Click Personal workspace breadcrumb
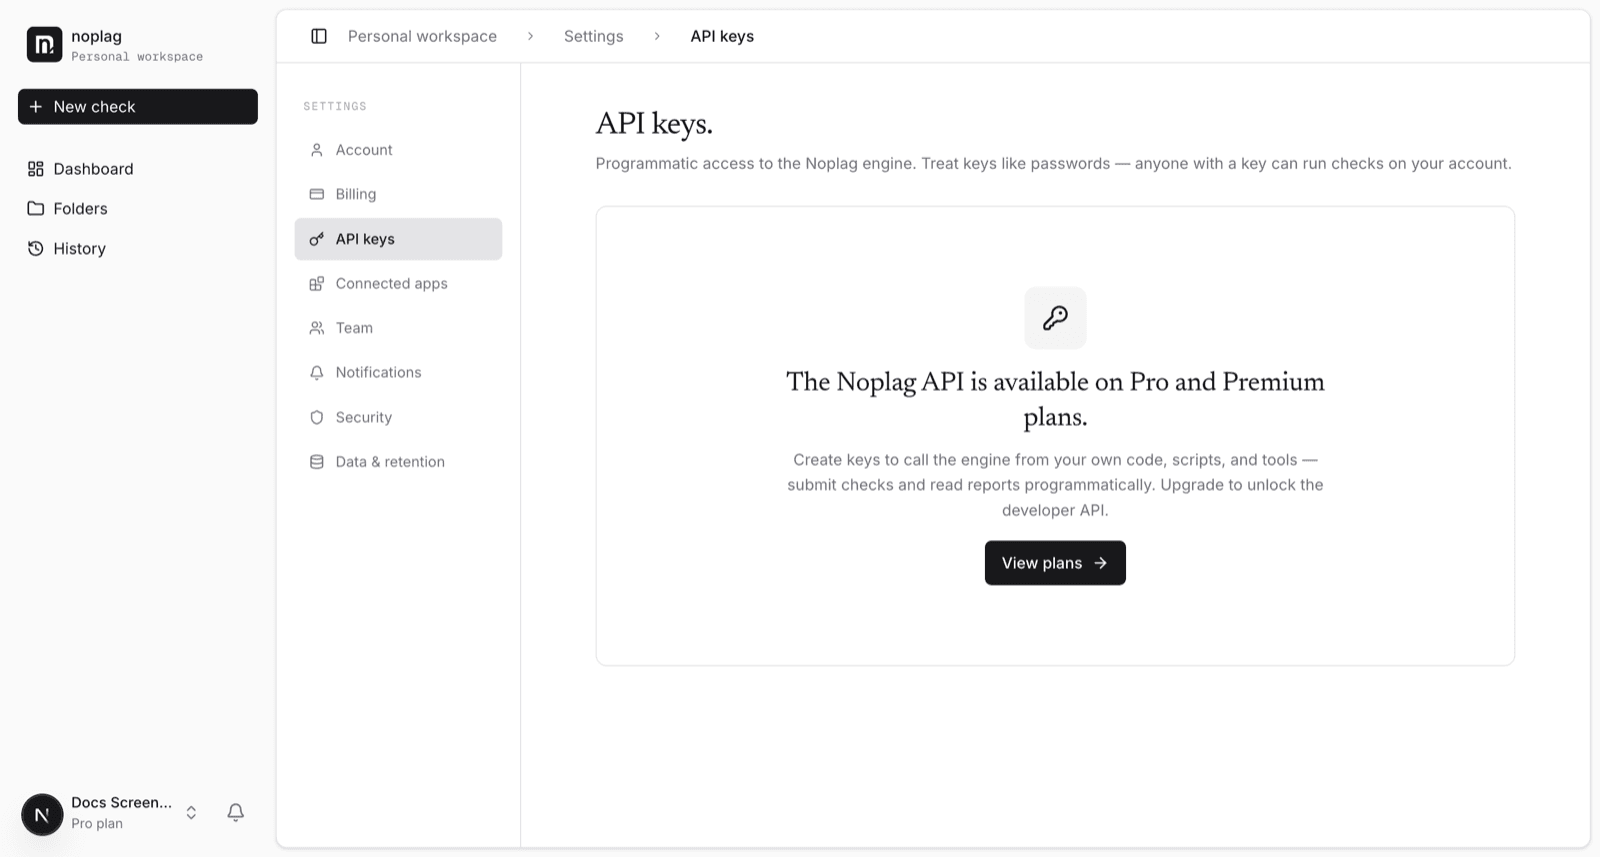 422,36
